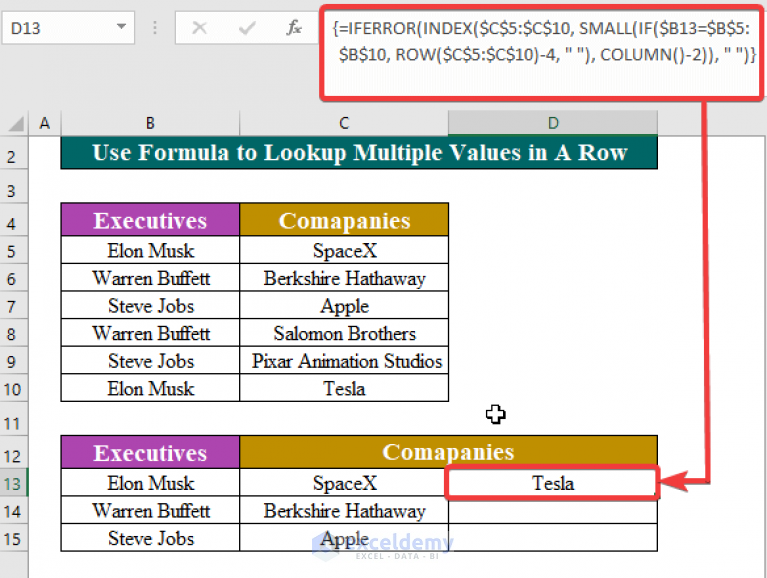Select the column A header
767x578 pixels.
click(x=44, y=123)
